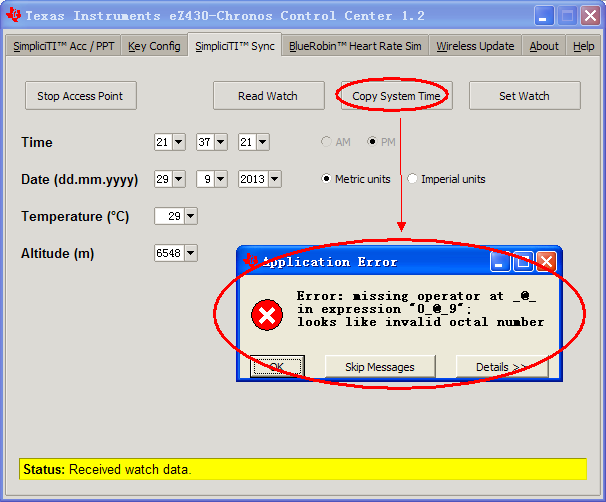The image size is (606, 502).
Task: Switch to Key Config tab
Action: pyautogui.click(x=154, y=46)
